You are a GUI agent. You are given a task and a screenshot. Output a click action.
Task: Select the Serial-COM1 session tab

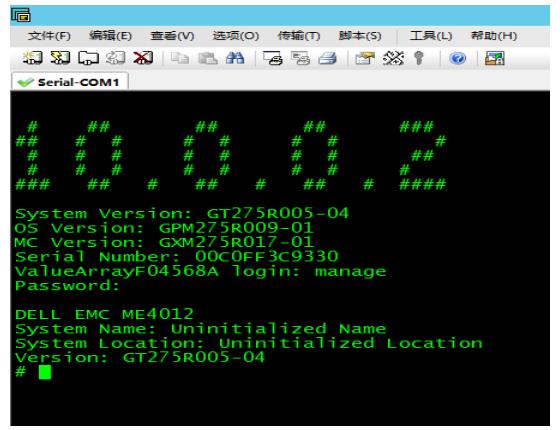pos(70,82)
